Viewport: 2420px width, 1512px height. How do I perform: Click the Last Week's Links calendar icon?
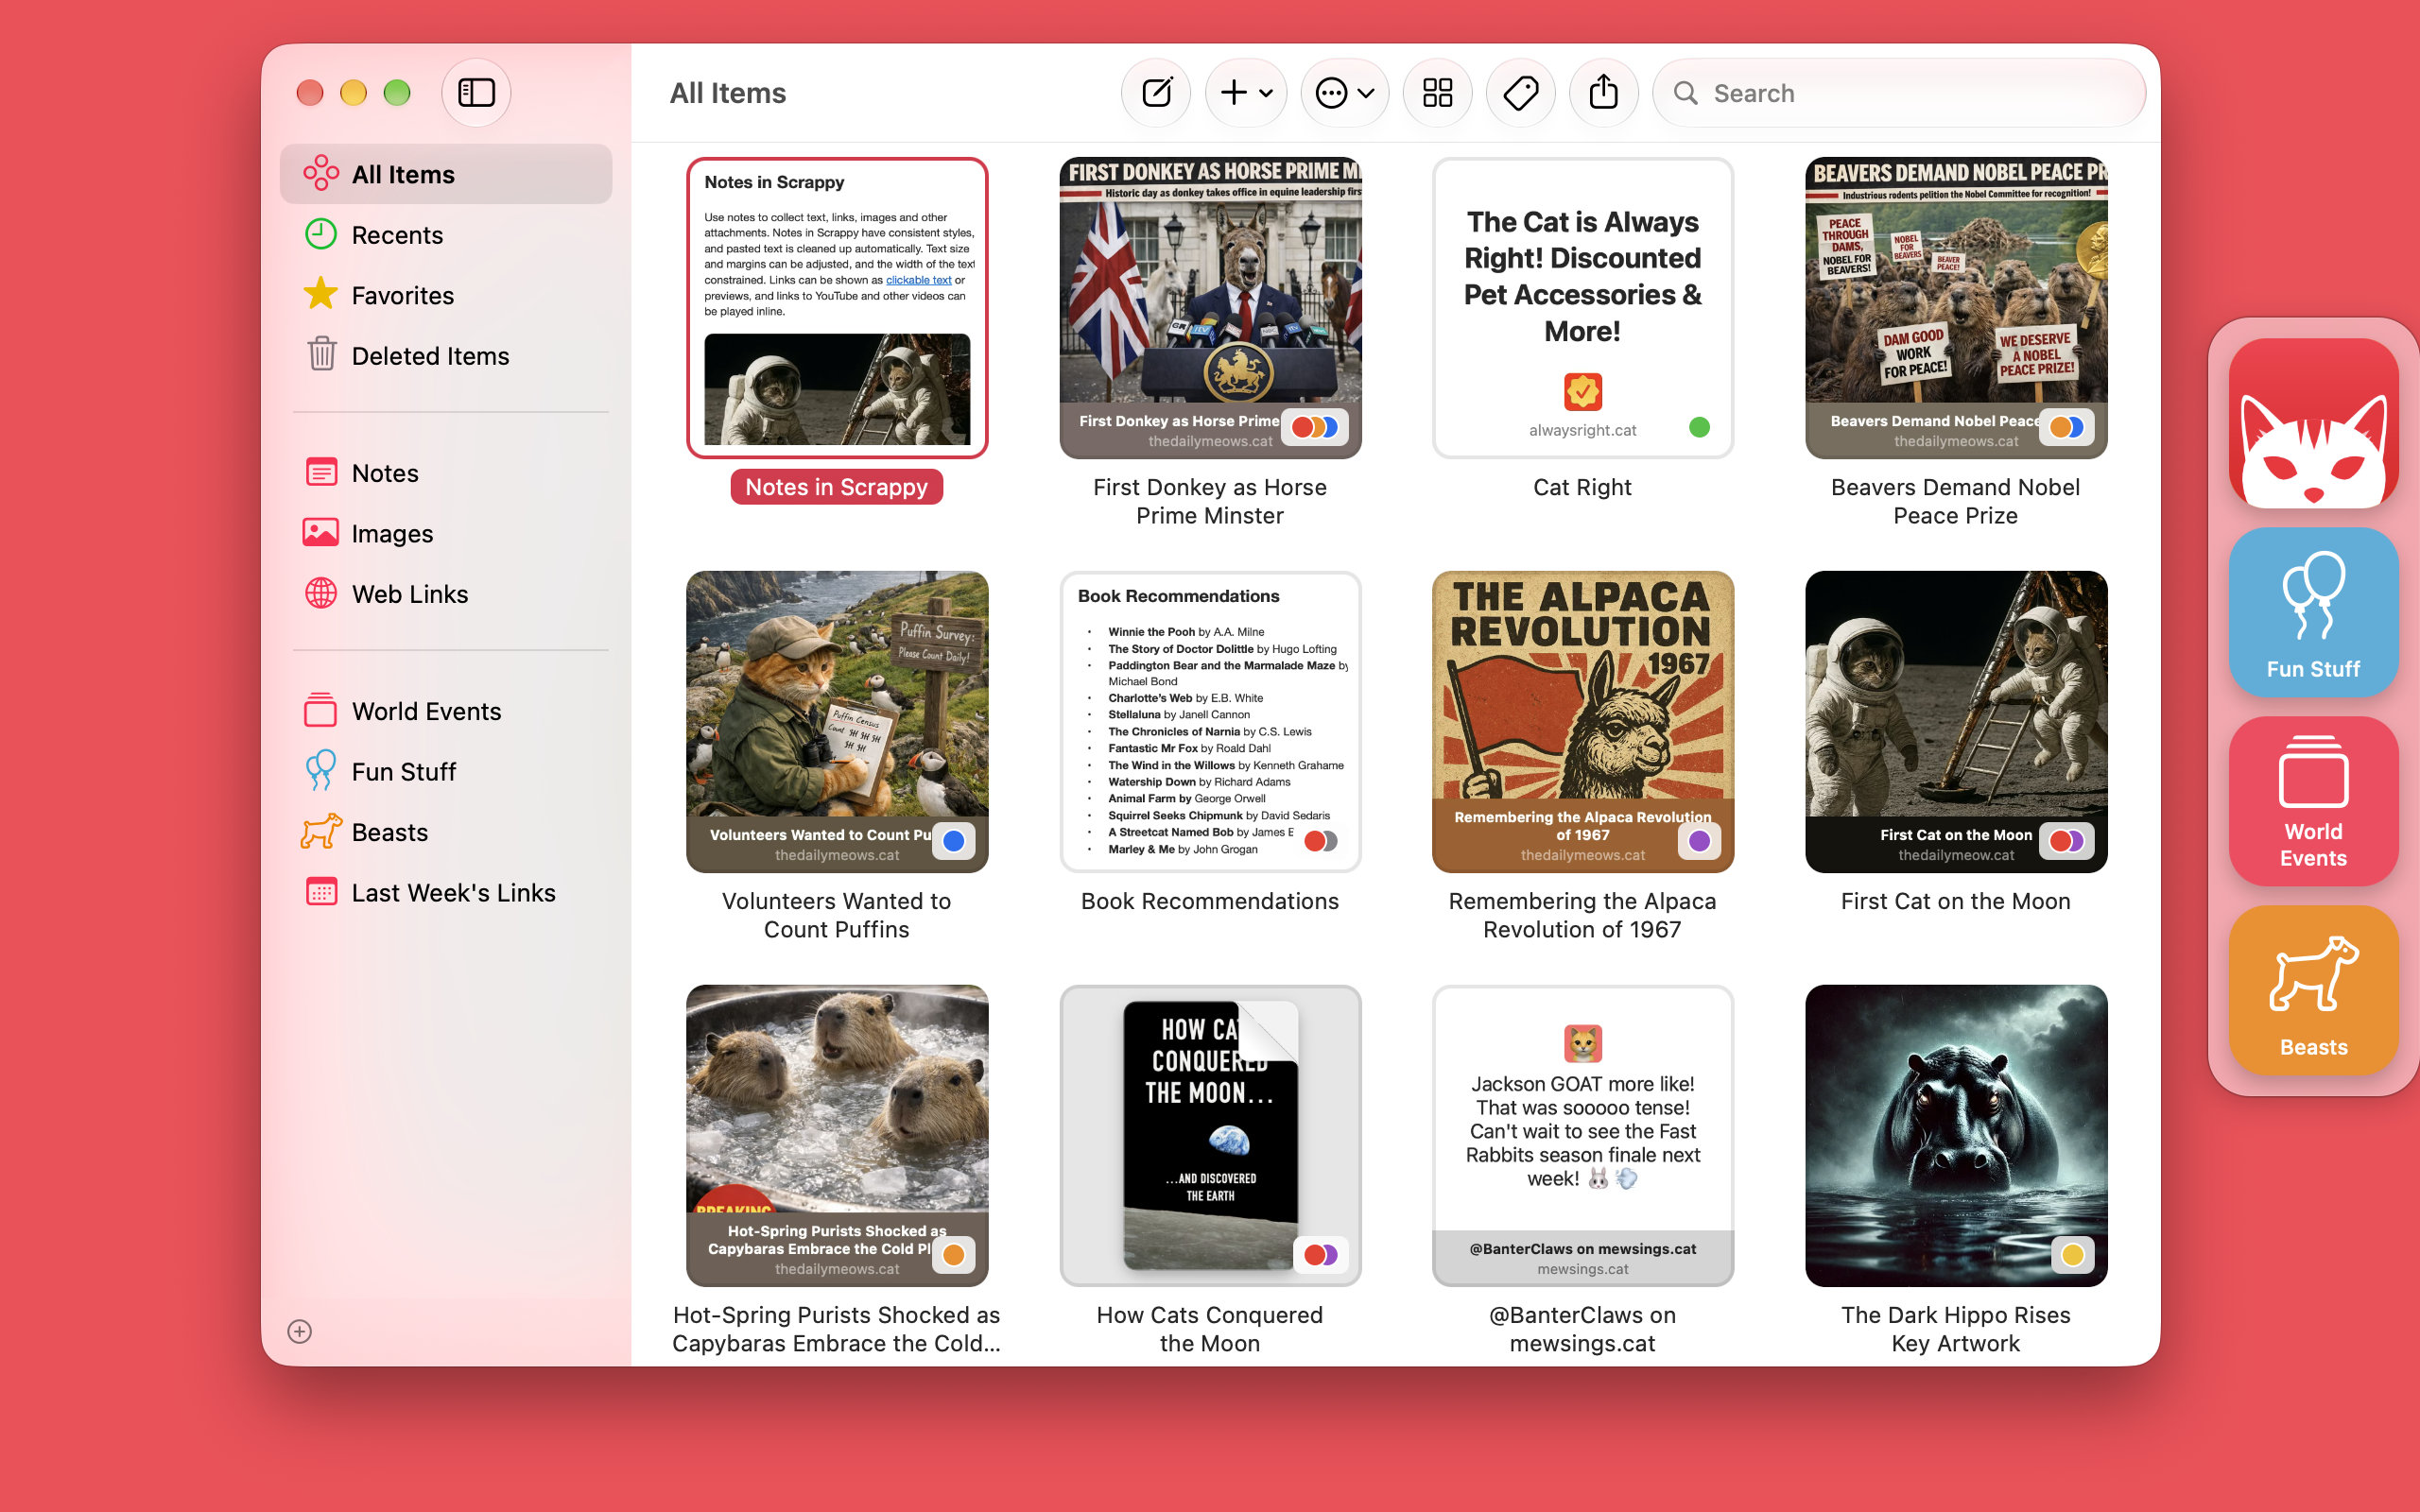click(x=321, y=891)
